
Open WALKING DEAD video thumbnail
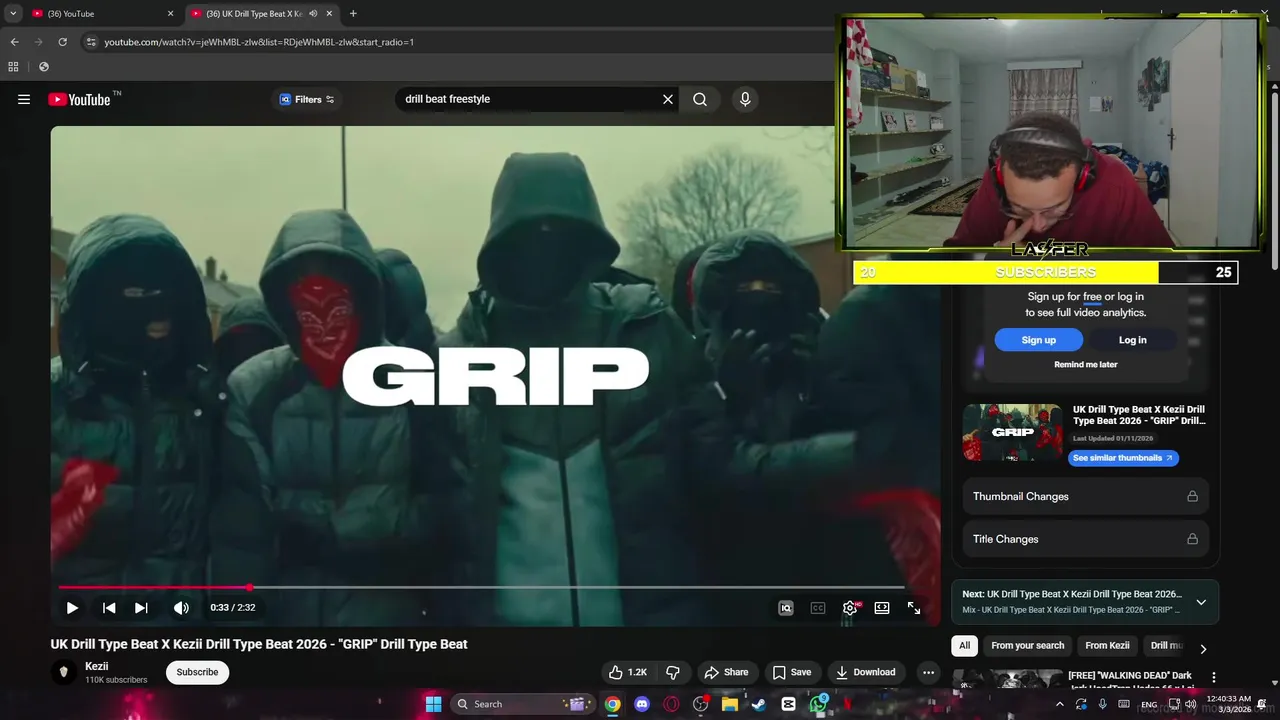click(x=1007, y=680)
